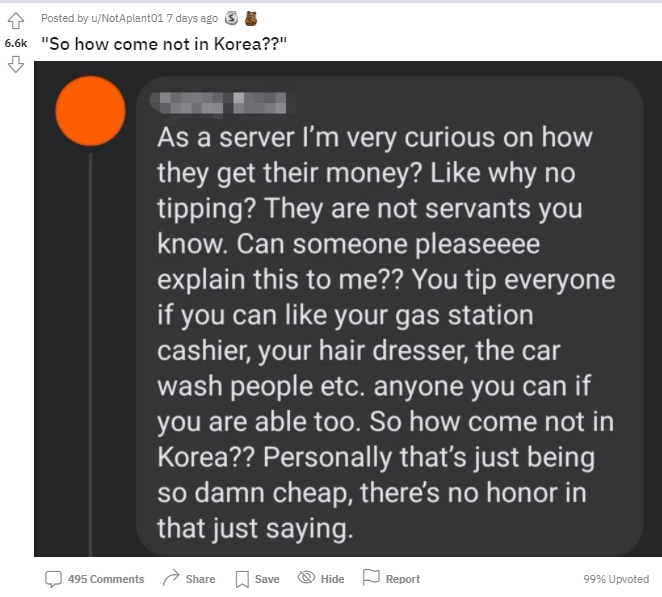Click the orange avatar circle in the image
The image size is (662, 597).
pyautogui.click(x=90, y=111)
